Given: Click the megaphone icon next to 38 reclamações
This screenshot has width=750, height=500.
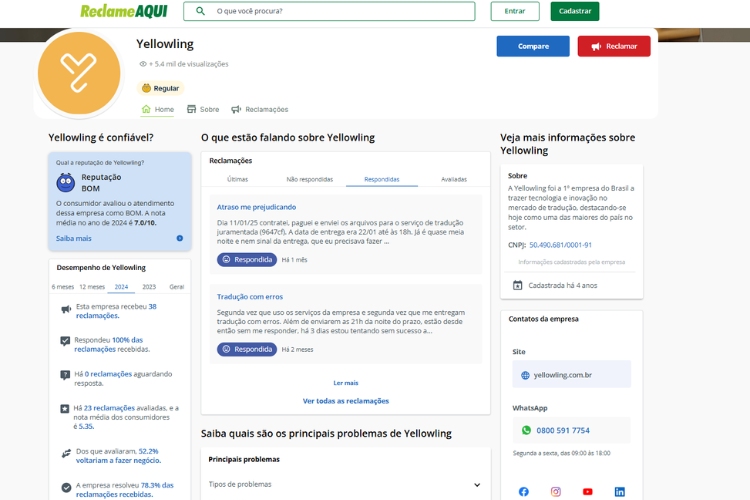Looking at the screenshot, I should (66, 310).
